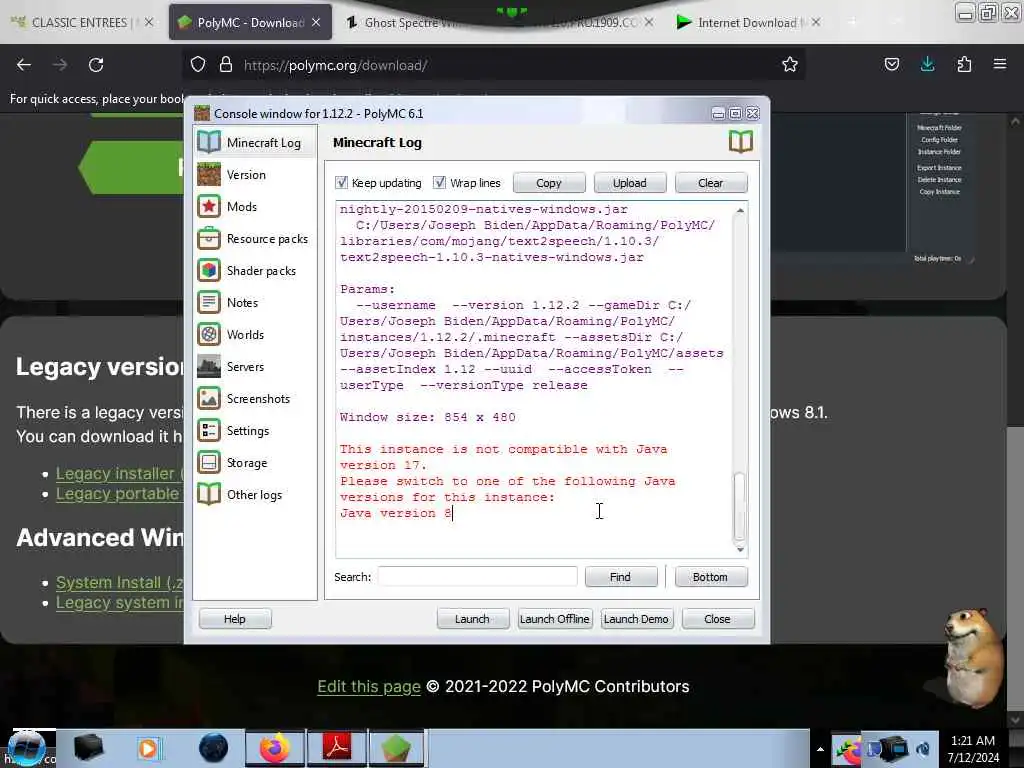Open the Edit this page link
The width and height of the screenshot is (1024, 768).
click(x=369, y=686)
